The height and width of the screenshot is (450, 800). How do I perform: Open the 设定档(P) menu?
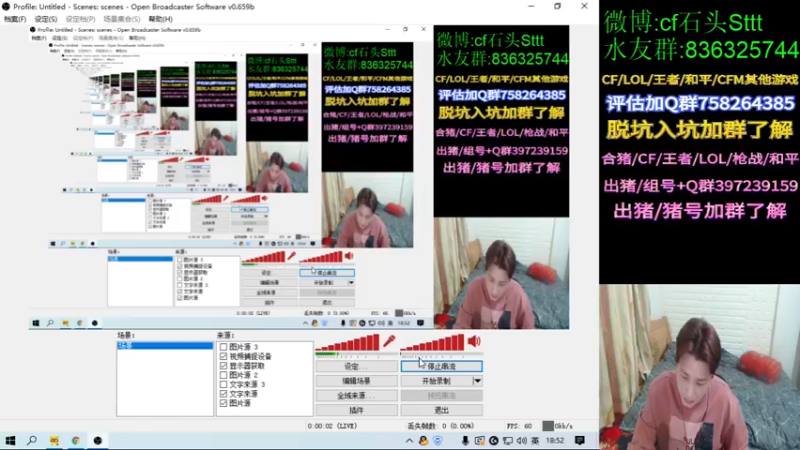pyautogui.click(x=80, y=19)
